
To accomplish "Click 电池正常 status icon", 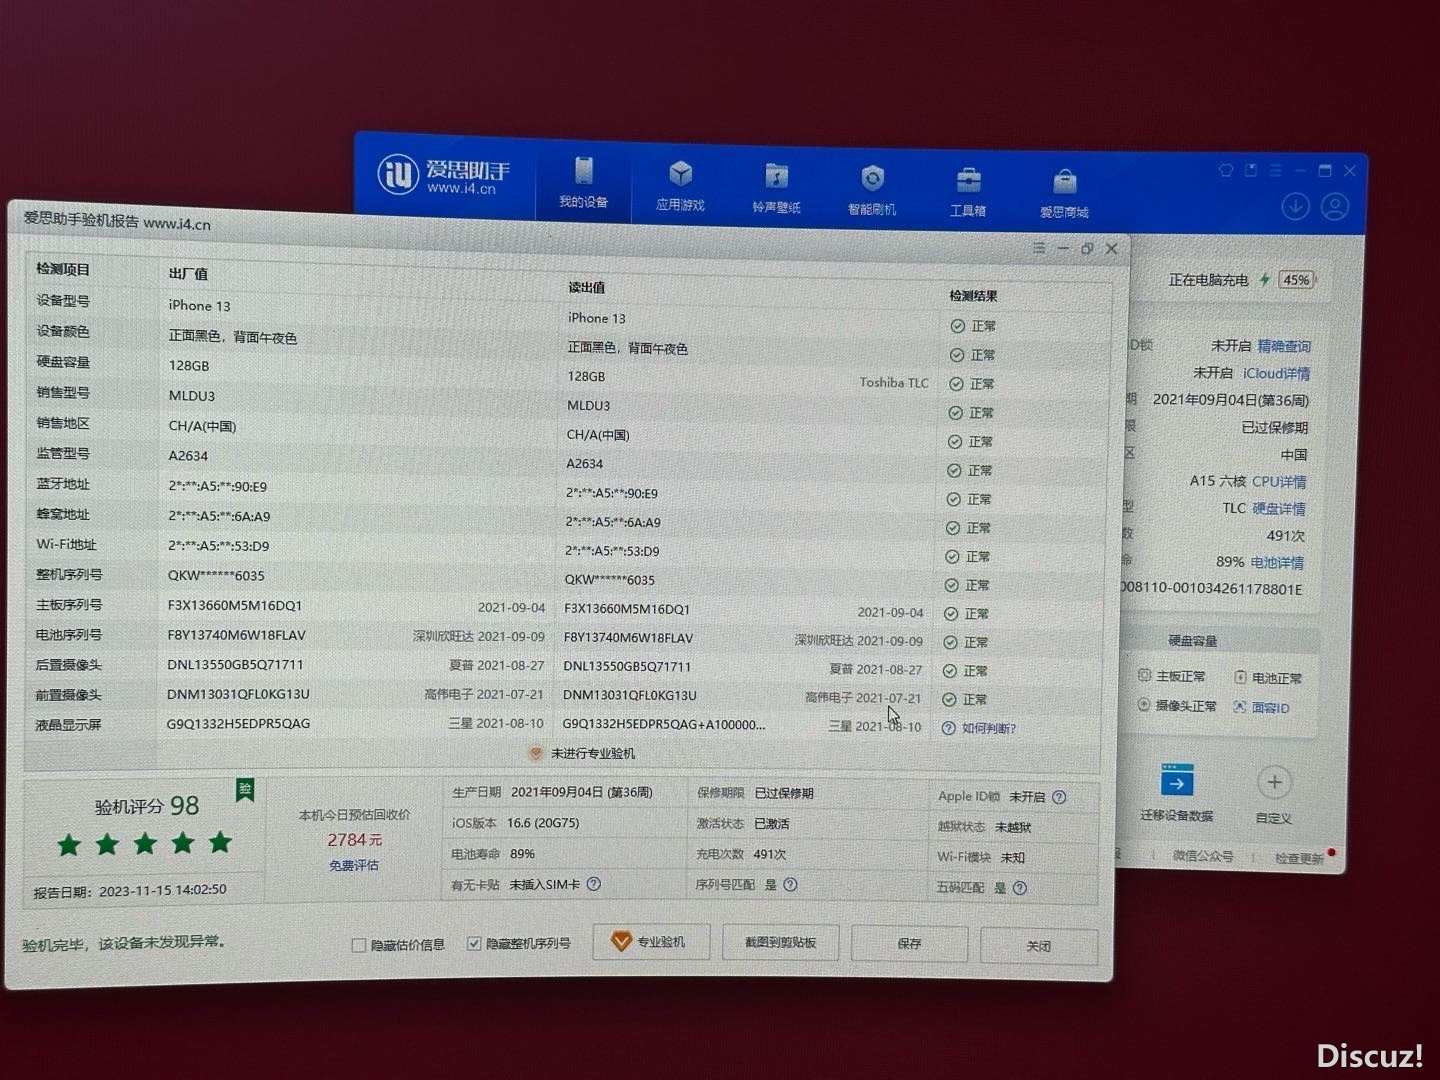I will coord(1240,678).
